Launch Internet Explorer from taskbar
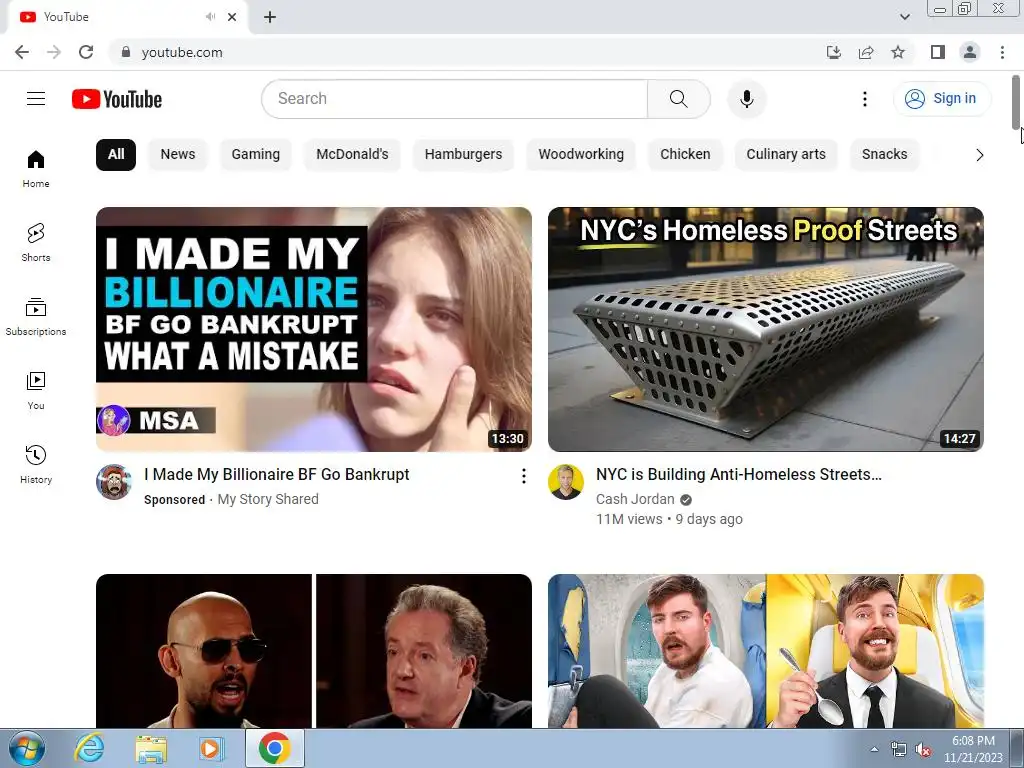 click(89, 748)
